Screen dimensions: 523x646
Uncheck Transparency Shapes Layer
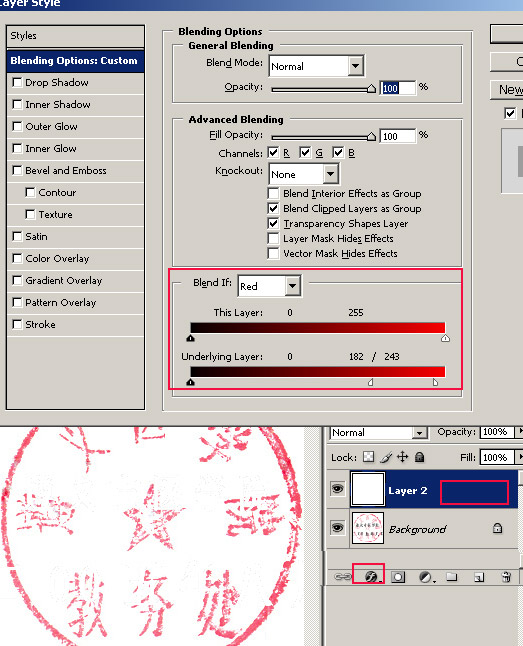coord(273,224)
